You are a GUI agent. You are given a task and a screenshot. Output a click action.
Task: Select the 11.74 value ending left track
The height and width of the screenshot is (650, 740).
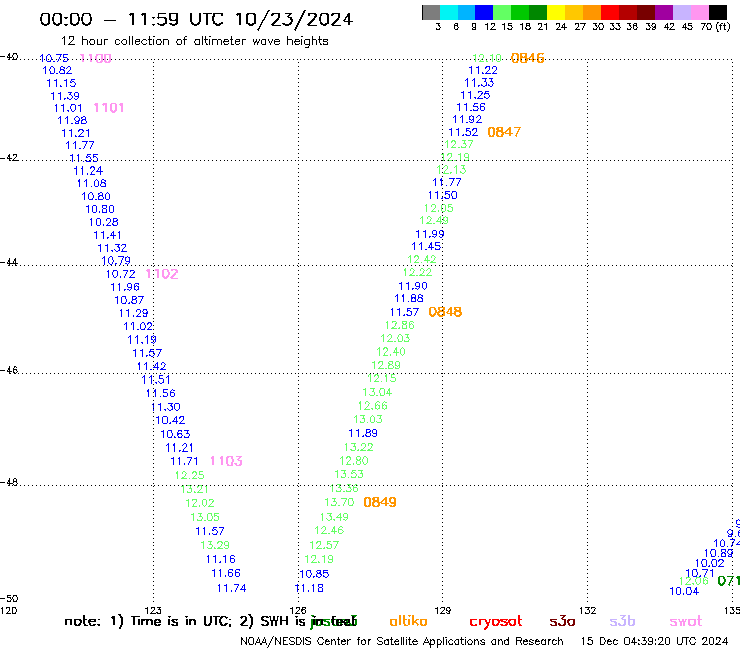[x=232, y=588]
